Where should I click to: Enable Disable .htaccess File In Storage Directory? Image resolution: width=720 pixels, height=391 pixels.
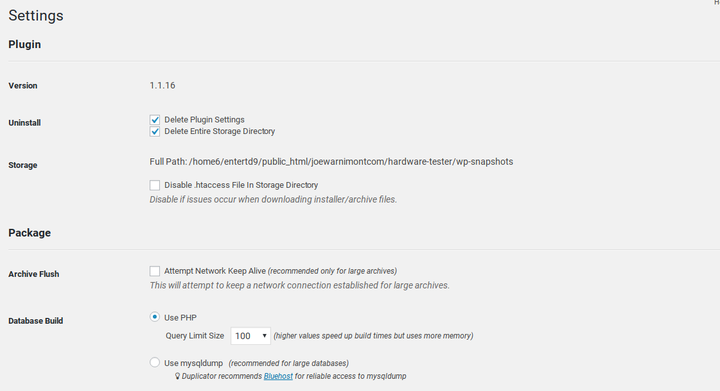point(155,185)
